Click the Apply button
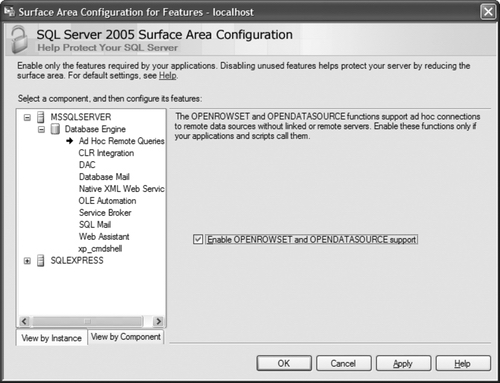 pos(403,363)
